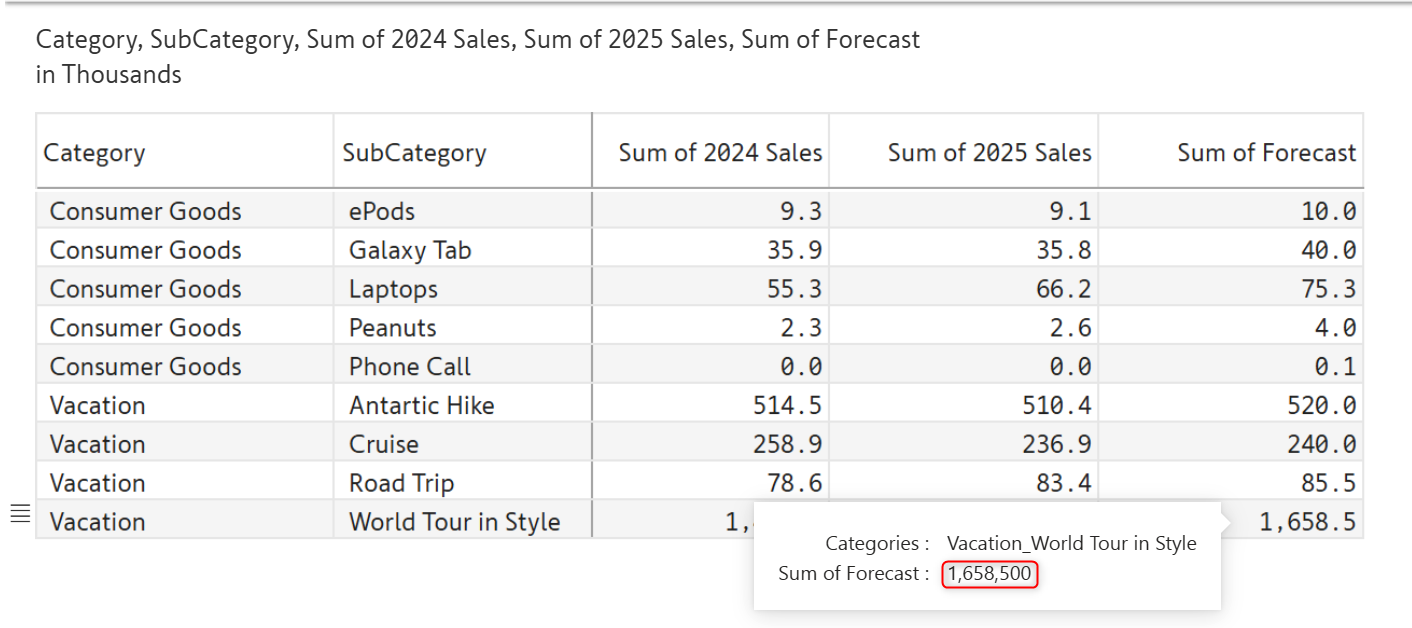Click the highlighted 1,658,500 tooltip value

tap(990, 574)
